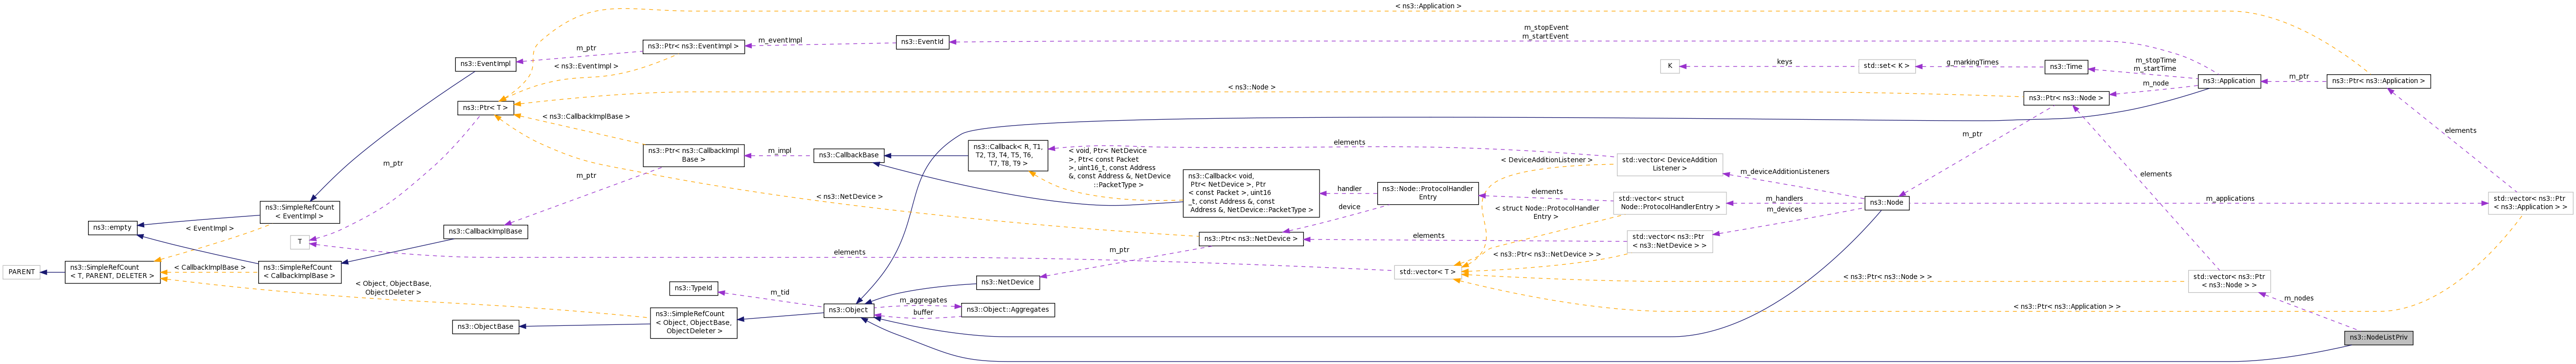Click the buffer edge label
The height and width of the screenshot is (364, 2576).
click(x=922, y=312)
